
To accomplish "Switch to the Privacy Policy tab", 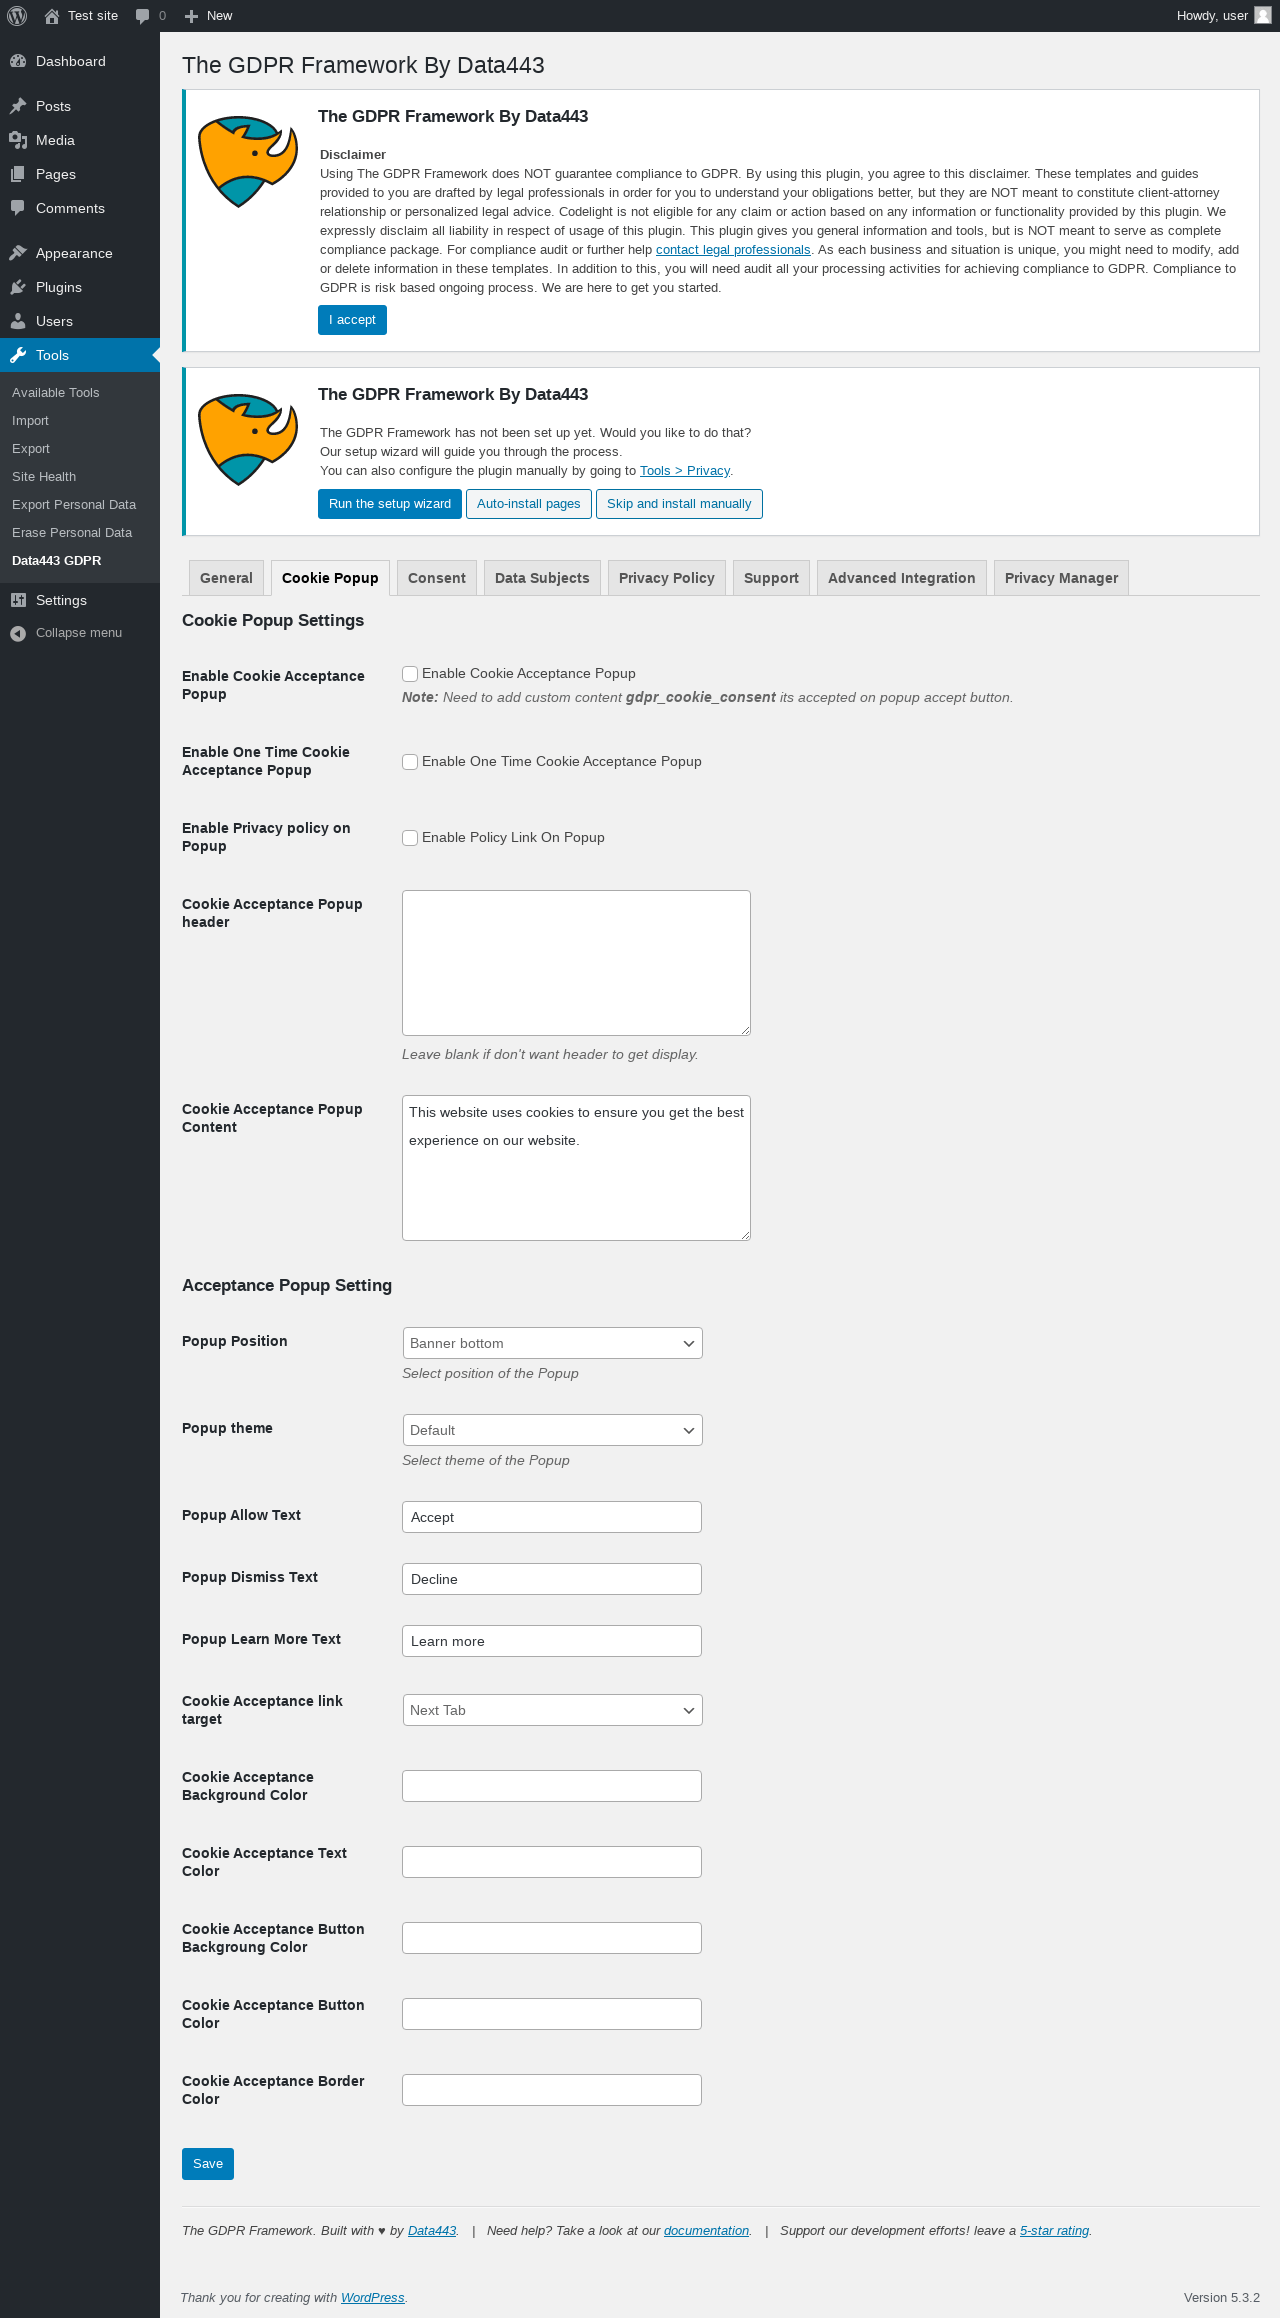I will 667,578.
